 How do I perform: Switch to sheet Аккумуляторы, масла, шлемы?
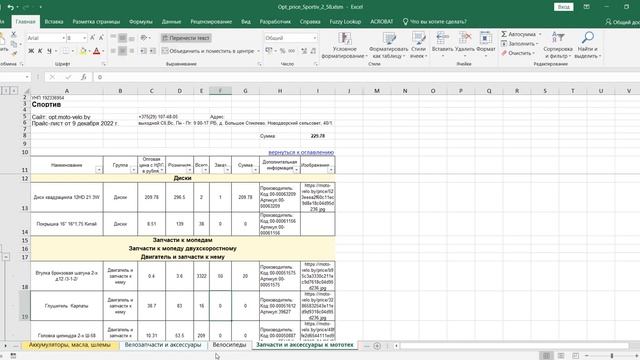click(x=70, y=345)
